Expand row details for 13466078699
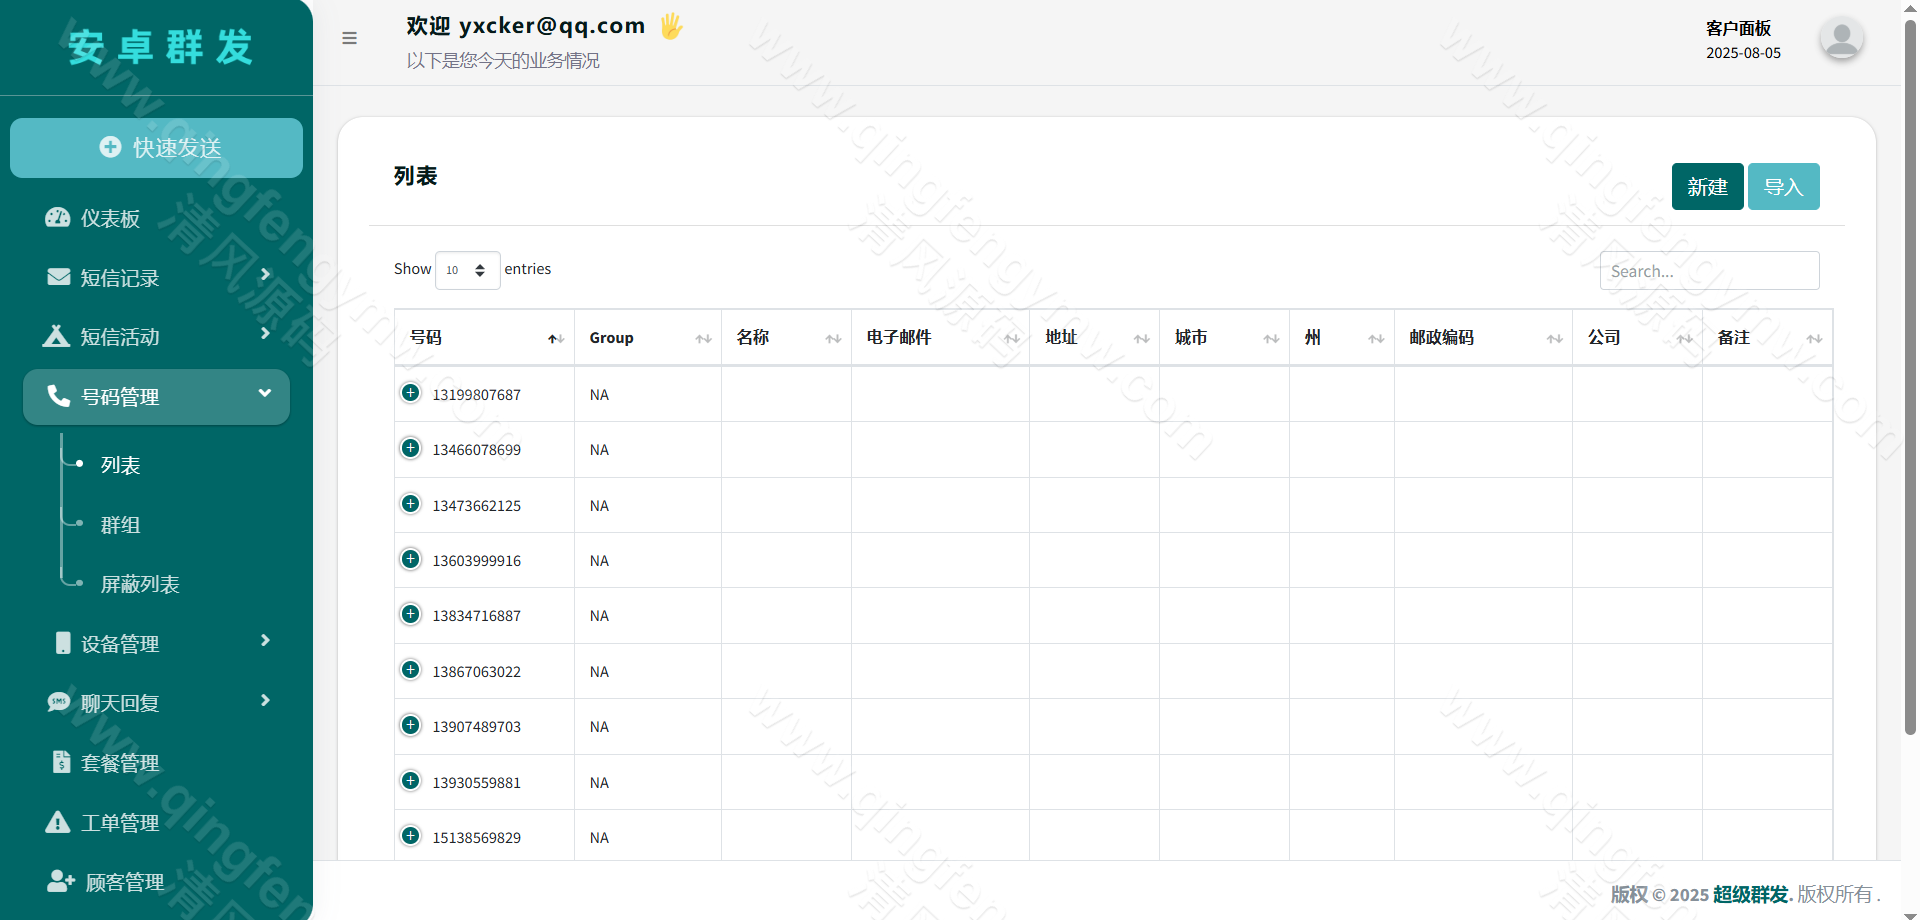The image size is (1920, 920). [x=410, y=448]
